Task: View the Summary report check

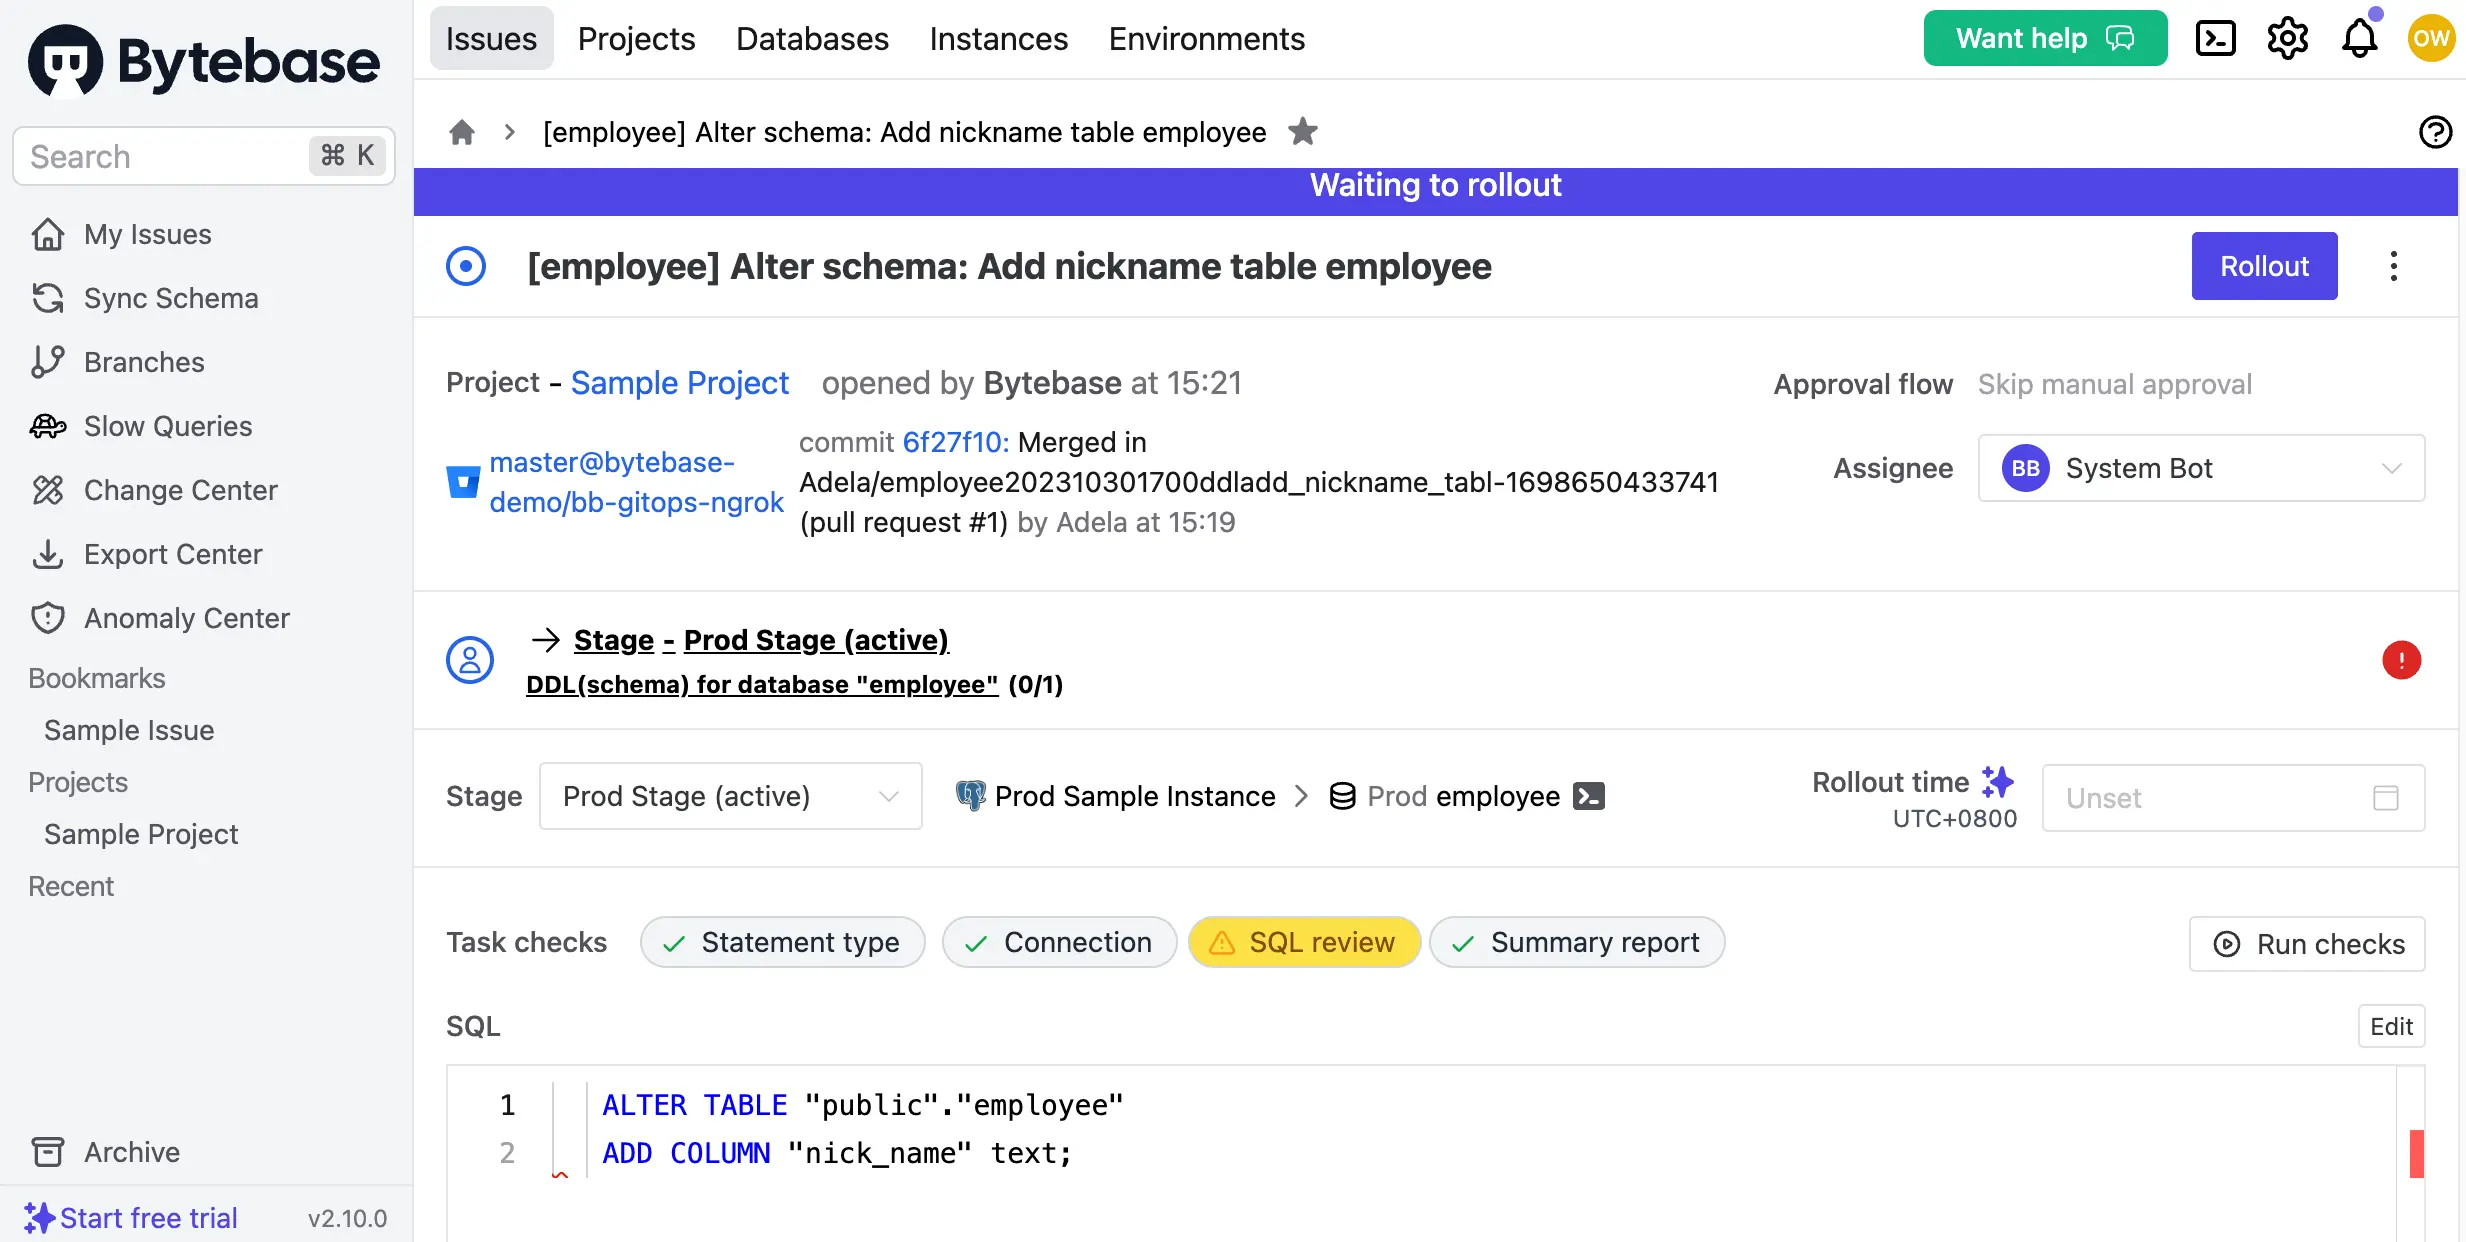Action: (1577, 942)
